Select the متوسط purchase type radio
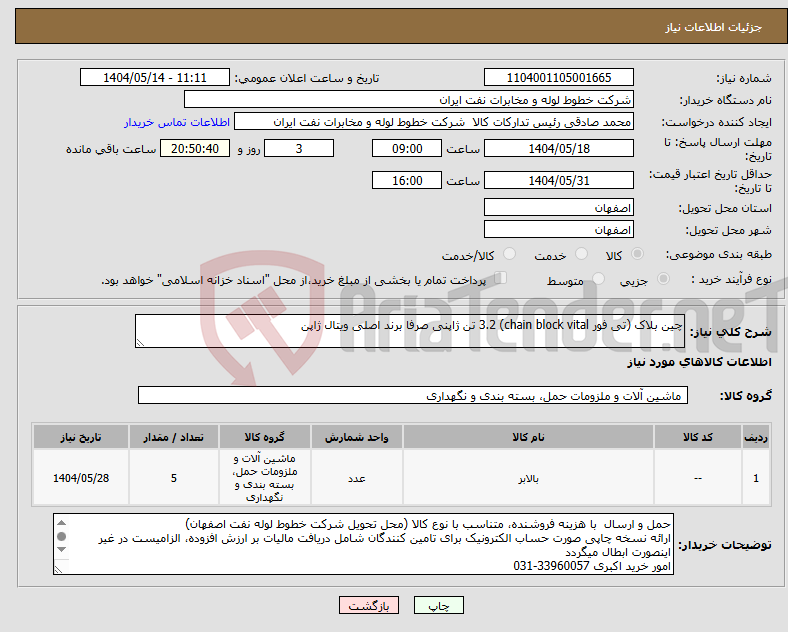 pyautogui.click(x=598, y=279)
